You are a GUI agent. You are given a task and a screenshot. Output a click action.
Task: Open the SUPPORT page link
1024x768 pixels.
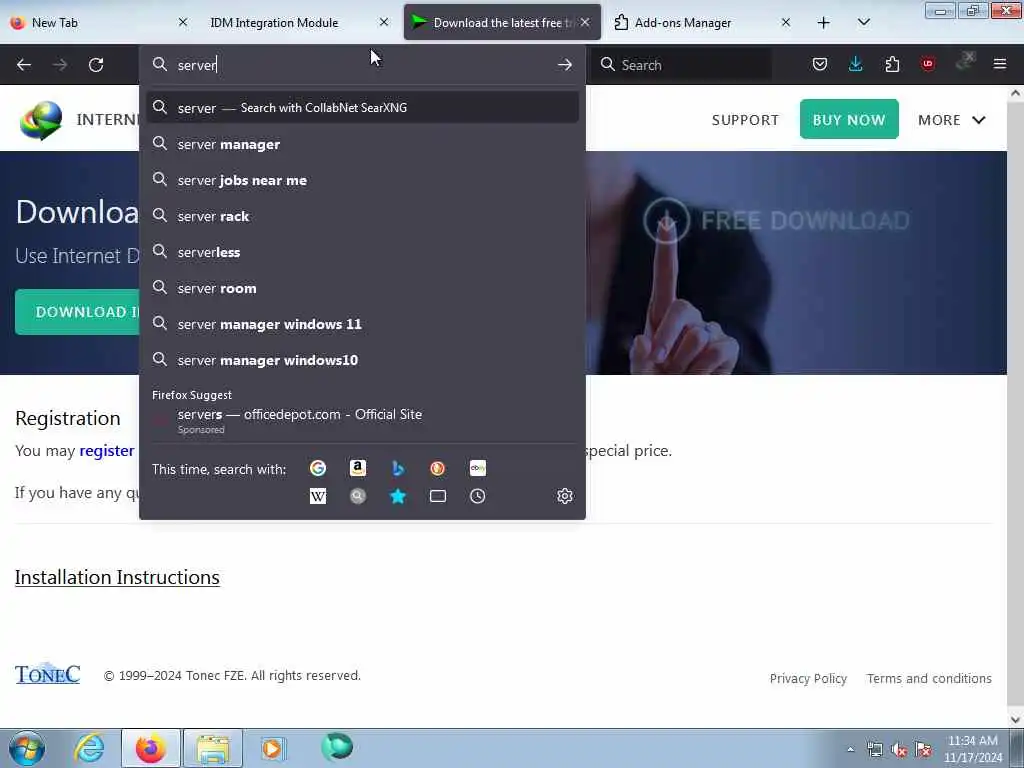745,120
